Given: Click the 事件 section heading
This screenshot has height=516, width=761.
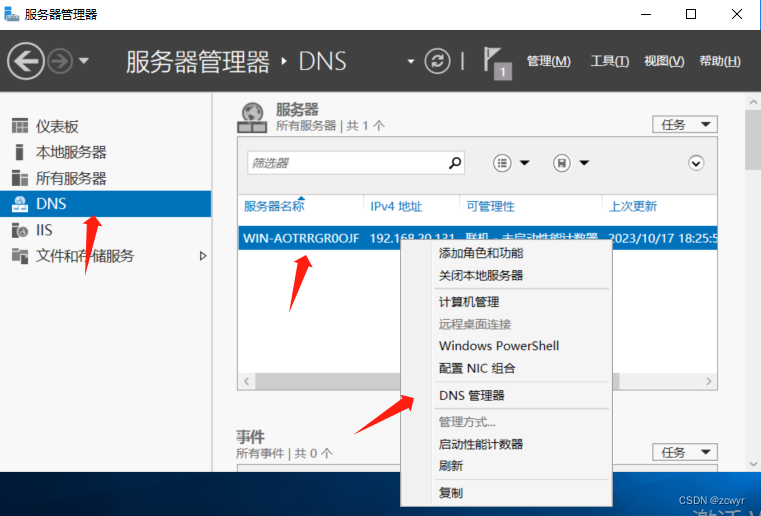Looking at the screenshot, I should point(250,437).
